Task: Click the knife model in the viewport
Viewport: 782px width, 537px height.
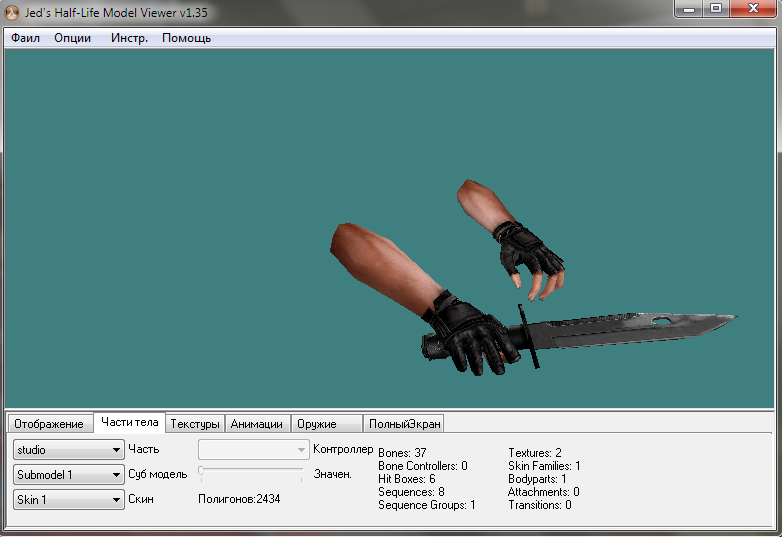Action: coord(579,334)
